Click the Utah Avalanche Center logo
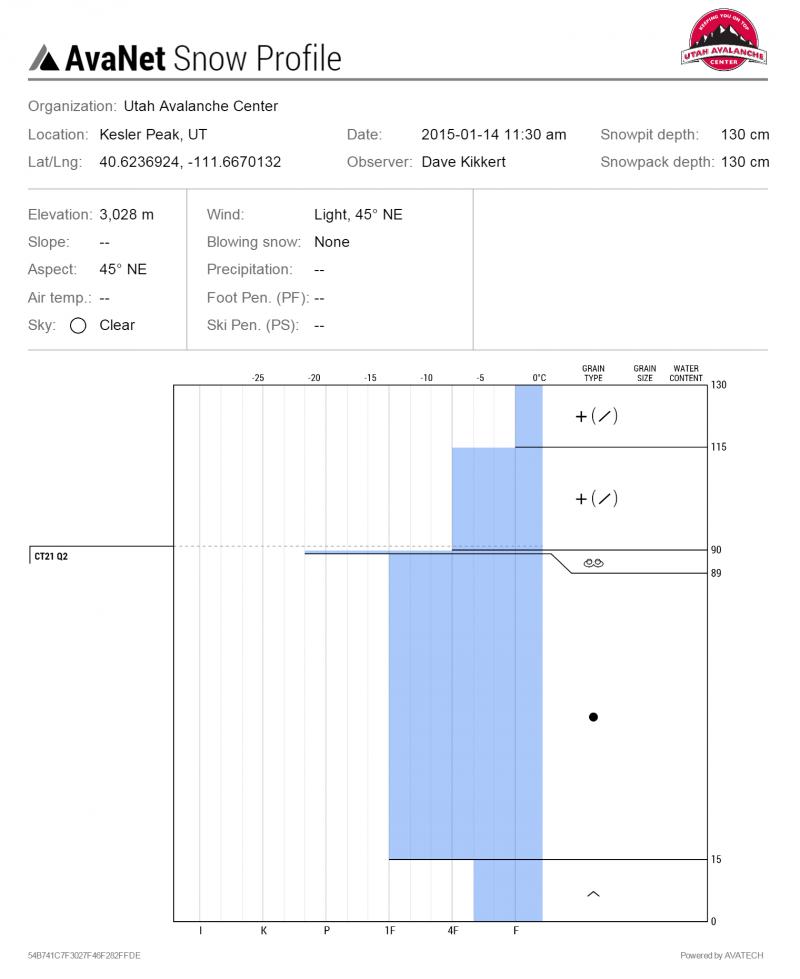 [724, 39]
